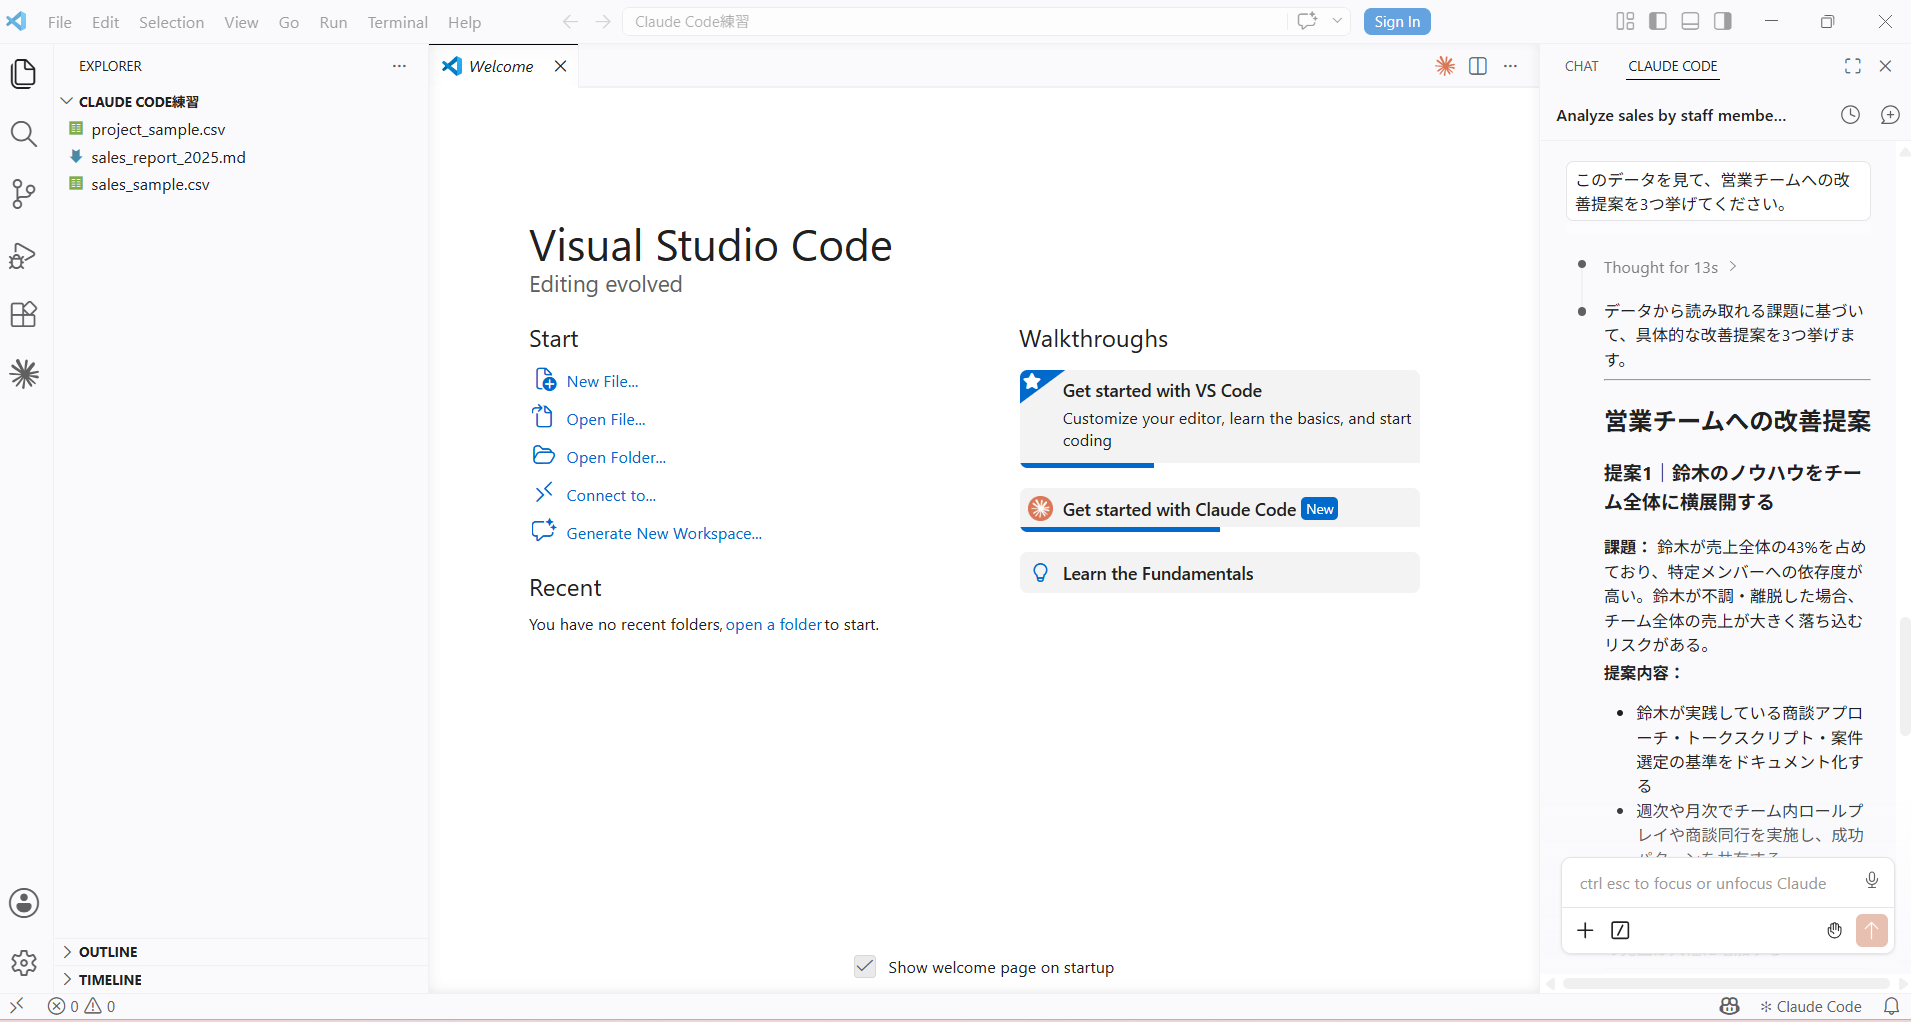Click Generate New Workspace... link

tap(664, 533)
